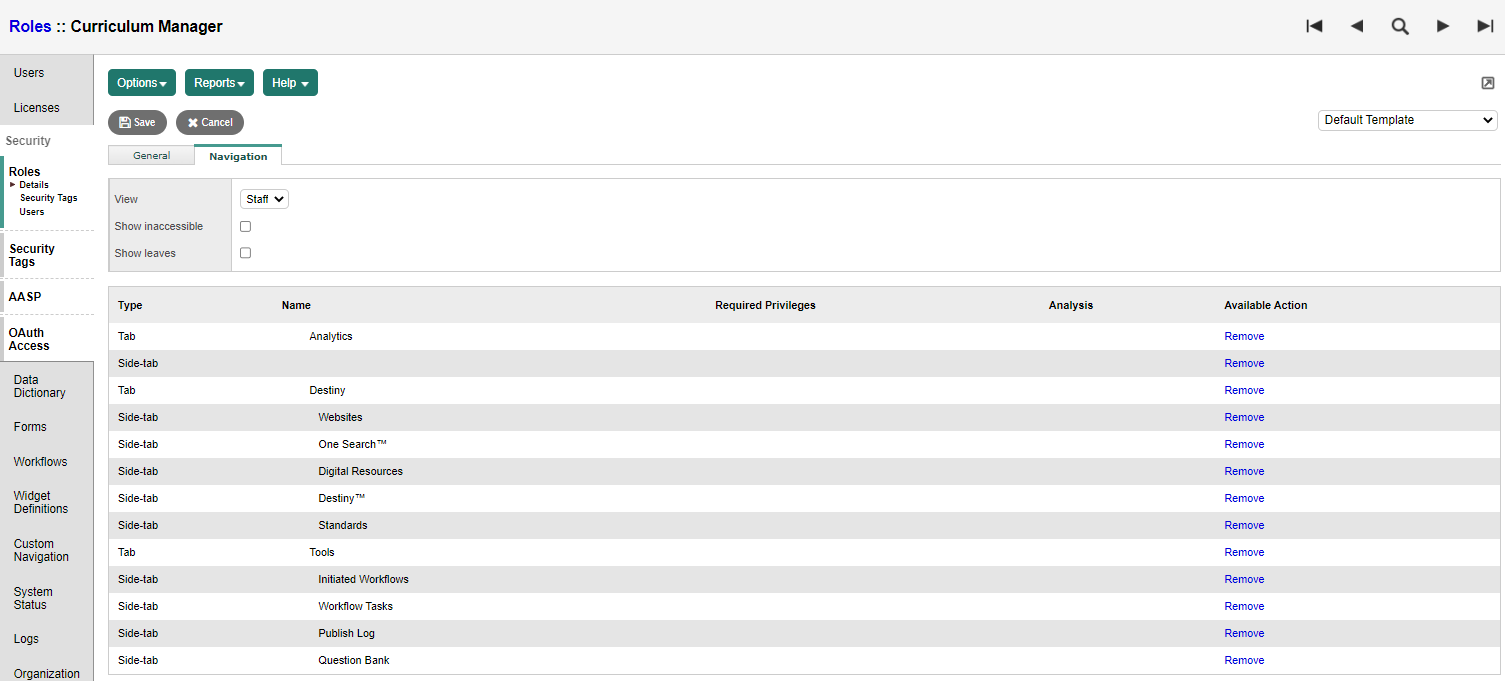Click the next record arrow icon
Viewport: 1505px width, 681px height.
1443,26
